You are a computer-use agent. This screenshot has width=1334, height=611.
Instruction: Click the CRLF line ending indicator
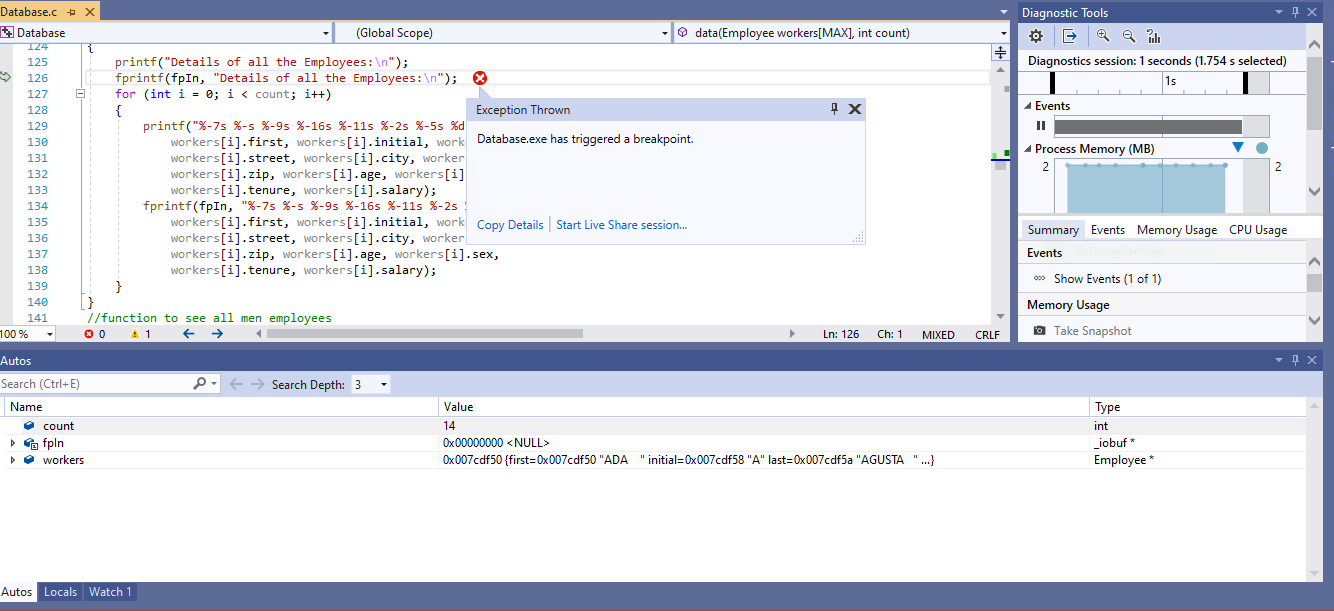click(987, 335)
